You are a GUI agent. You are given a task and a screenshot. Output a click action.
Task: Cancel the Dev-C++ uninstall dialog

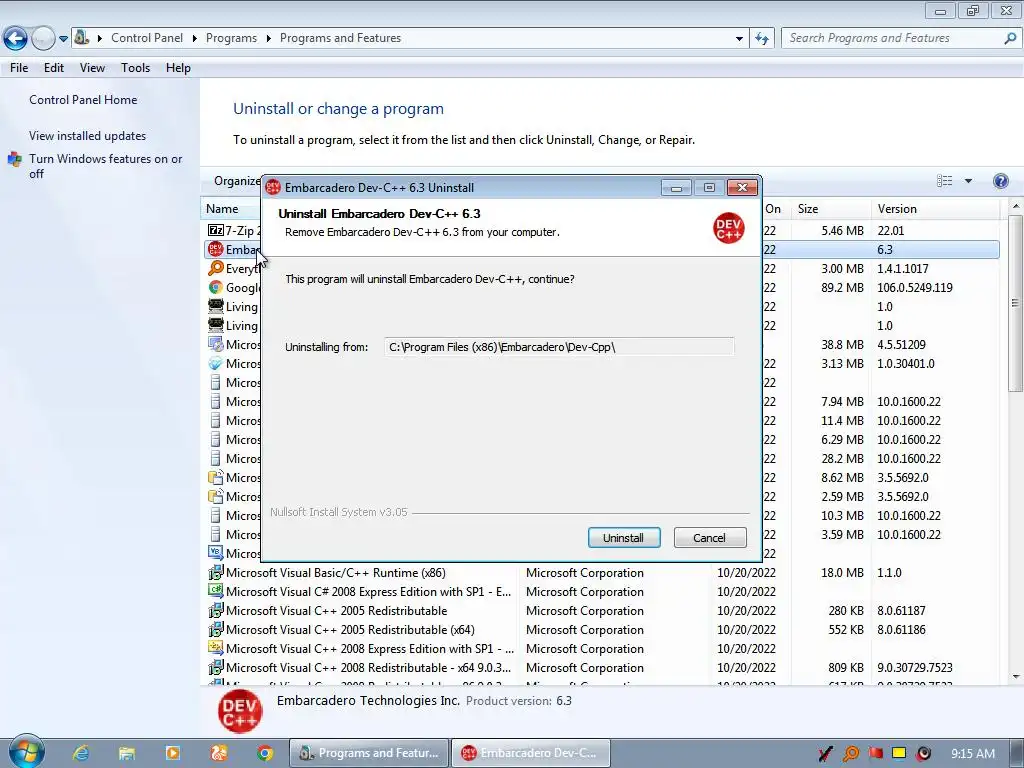pos(709,537)
